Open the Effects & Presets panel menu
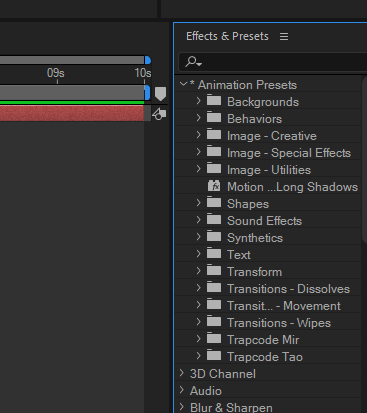Image resolution: width=367 pixels, height=413 pixels. [x=284, y=36]
